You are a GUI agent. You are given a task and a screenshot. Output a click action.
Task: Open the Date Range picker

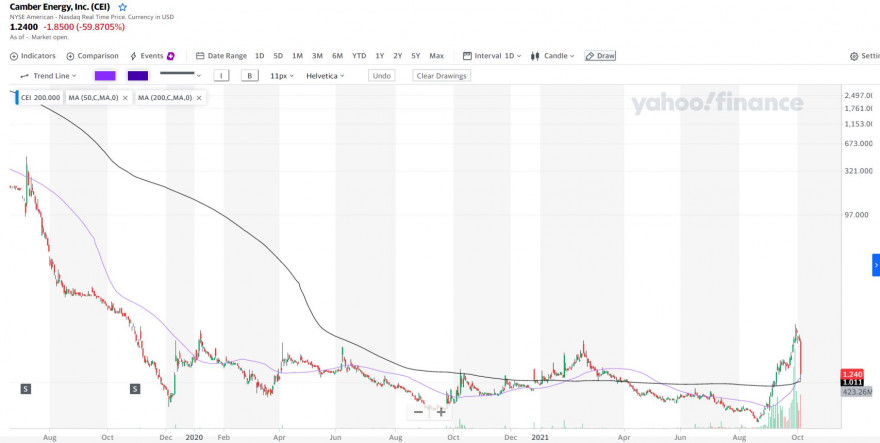click(x=222, y=56)
